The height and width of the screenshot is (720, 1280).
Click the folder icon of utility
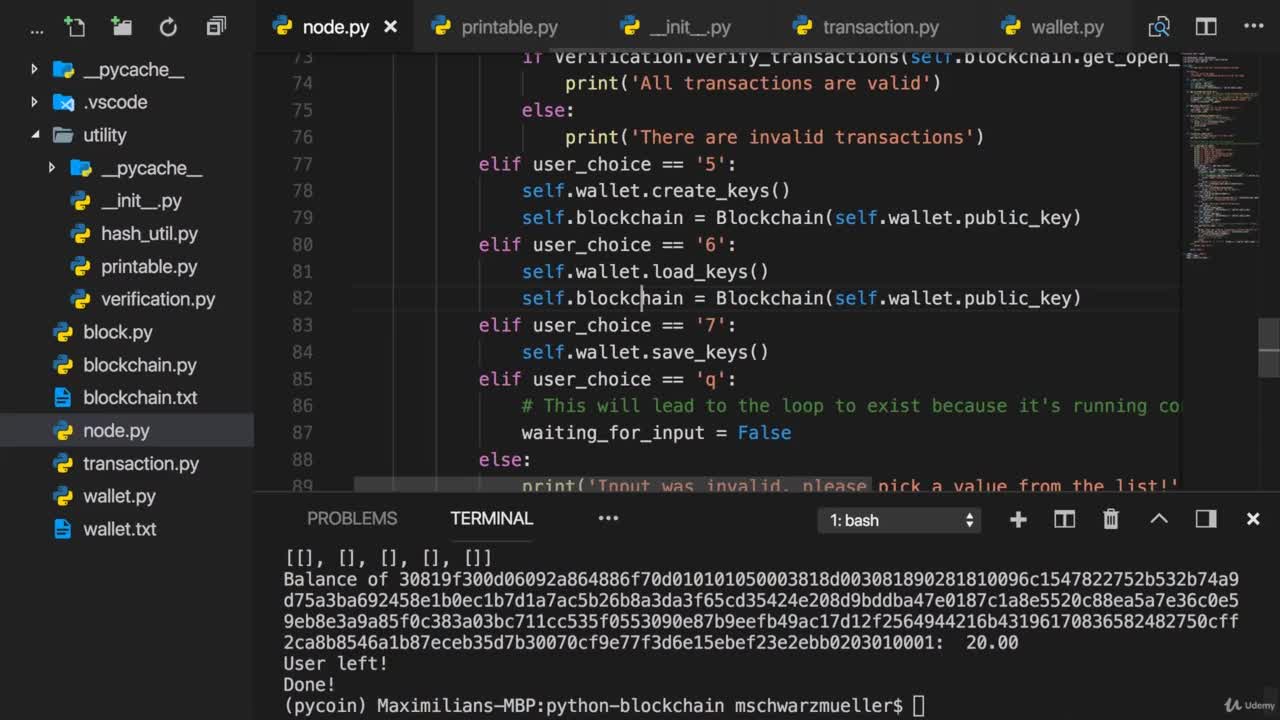coord(63,135)
